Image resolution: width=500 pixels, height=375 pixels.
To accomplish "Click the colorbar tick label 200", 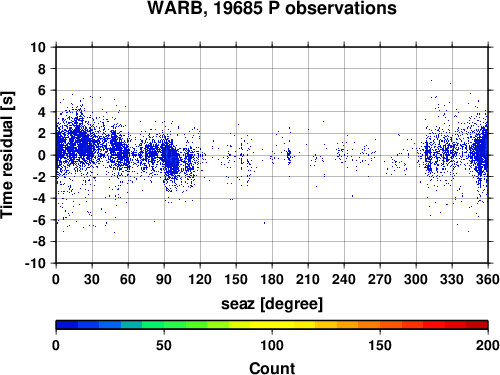I will (488, 345).
